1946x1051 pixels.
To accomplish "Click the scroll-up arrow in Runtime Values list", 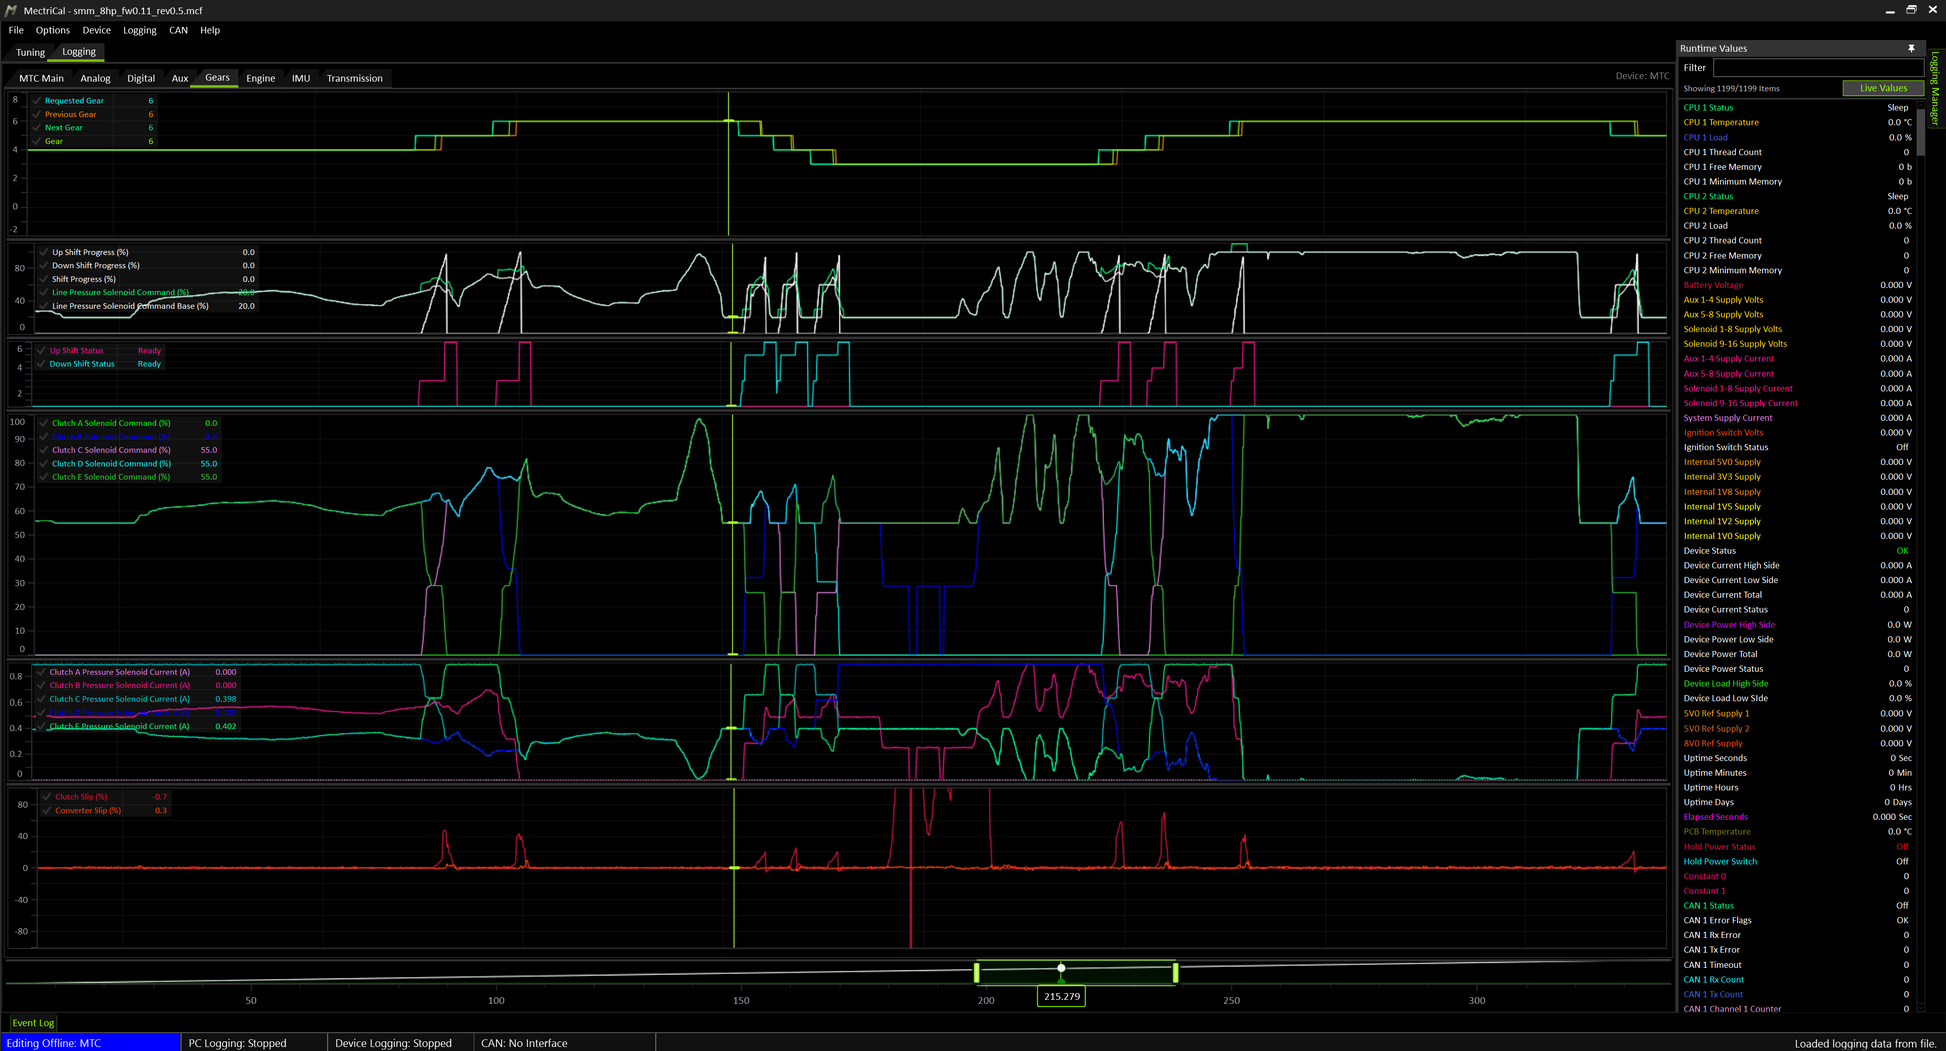I will [1921, 104].
